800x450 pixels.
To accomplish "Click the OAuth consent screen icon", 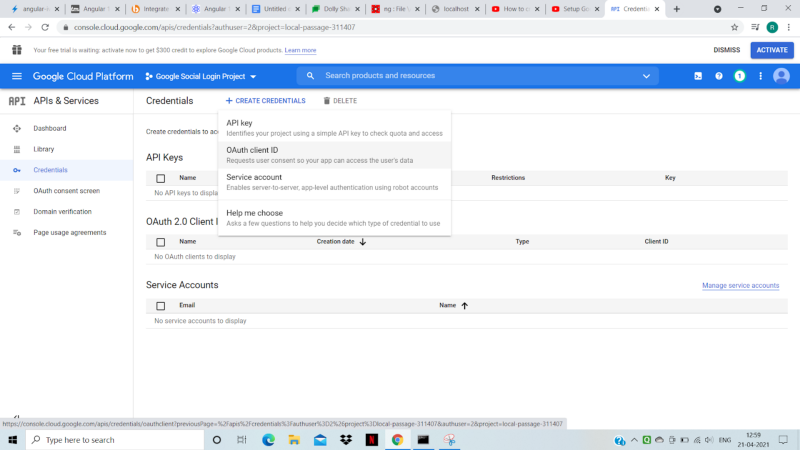I will (x=17, y=191).
